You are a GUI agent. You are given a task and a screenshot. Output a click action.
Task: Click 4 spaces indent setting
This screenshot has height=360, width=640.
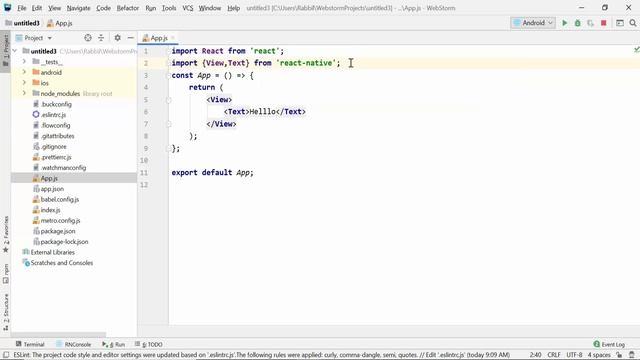click(599, 355)
